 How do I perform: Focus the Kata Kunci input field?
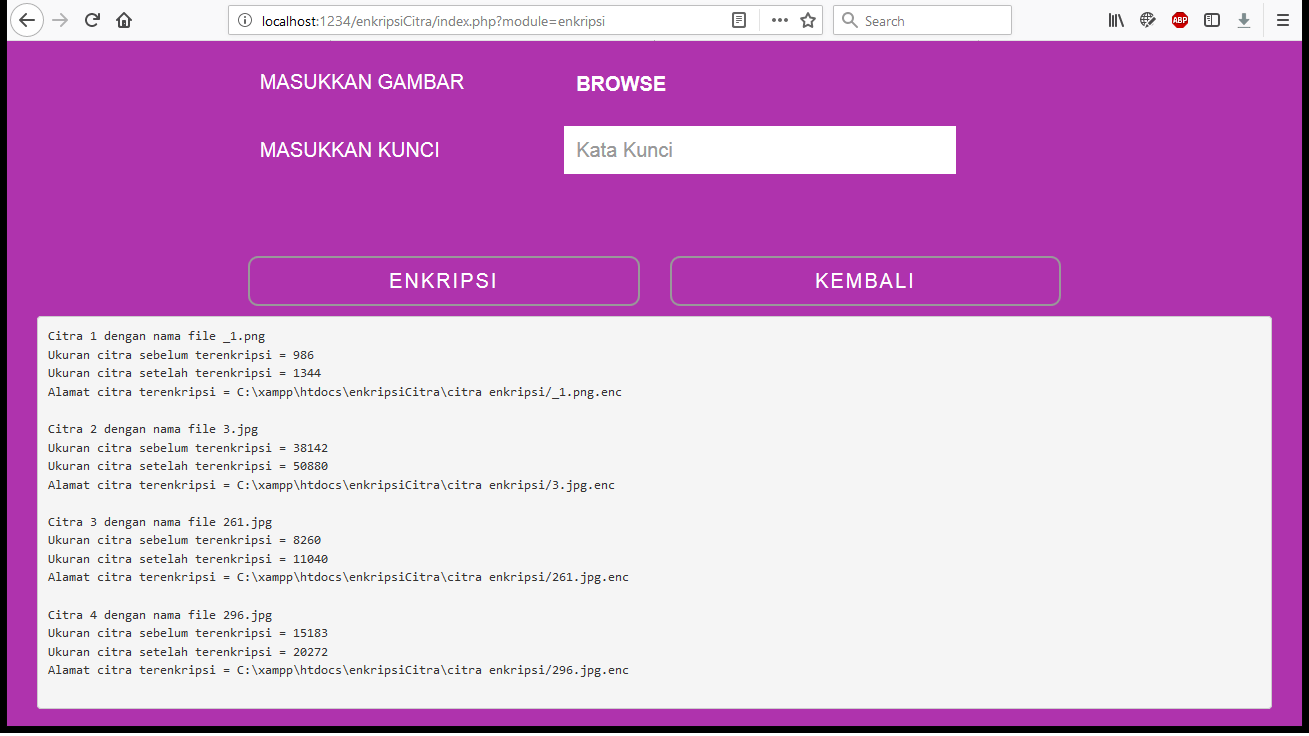point(759,150)
